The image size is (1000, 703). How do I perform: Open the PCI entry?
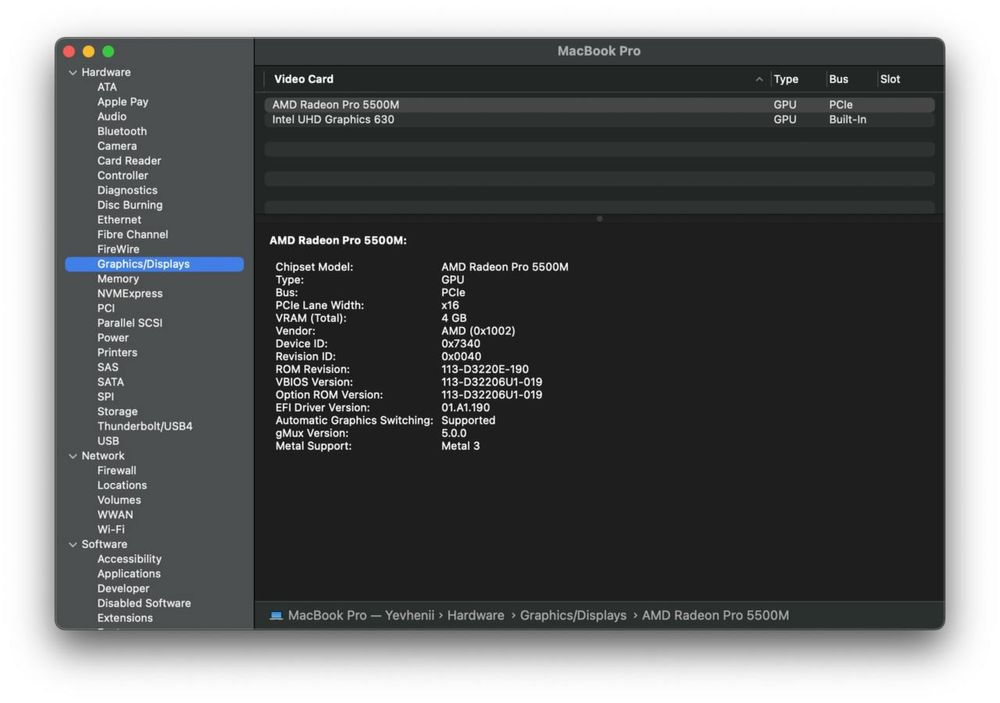[x=106, y=308]
